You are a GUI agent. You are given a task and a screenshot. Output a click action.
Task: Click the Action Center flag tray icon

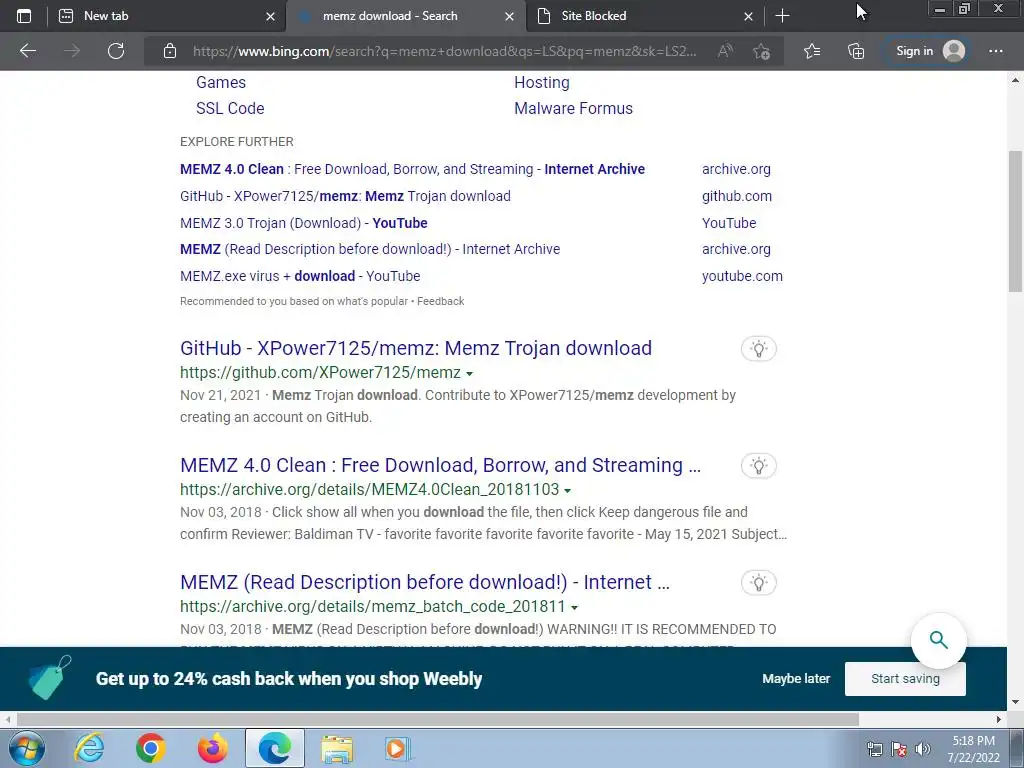point(899,749)
